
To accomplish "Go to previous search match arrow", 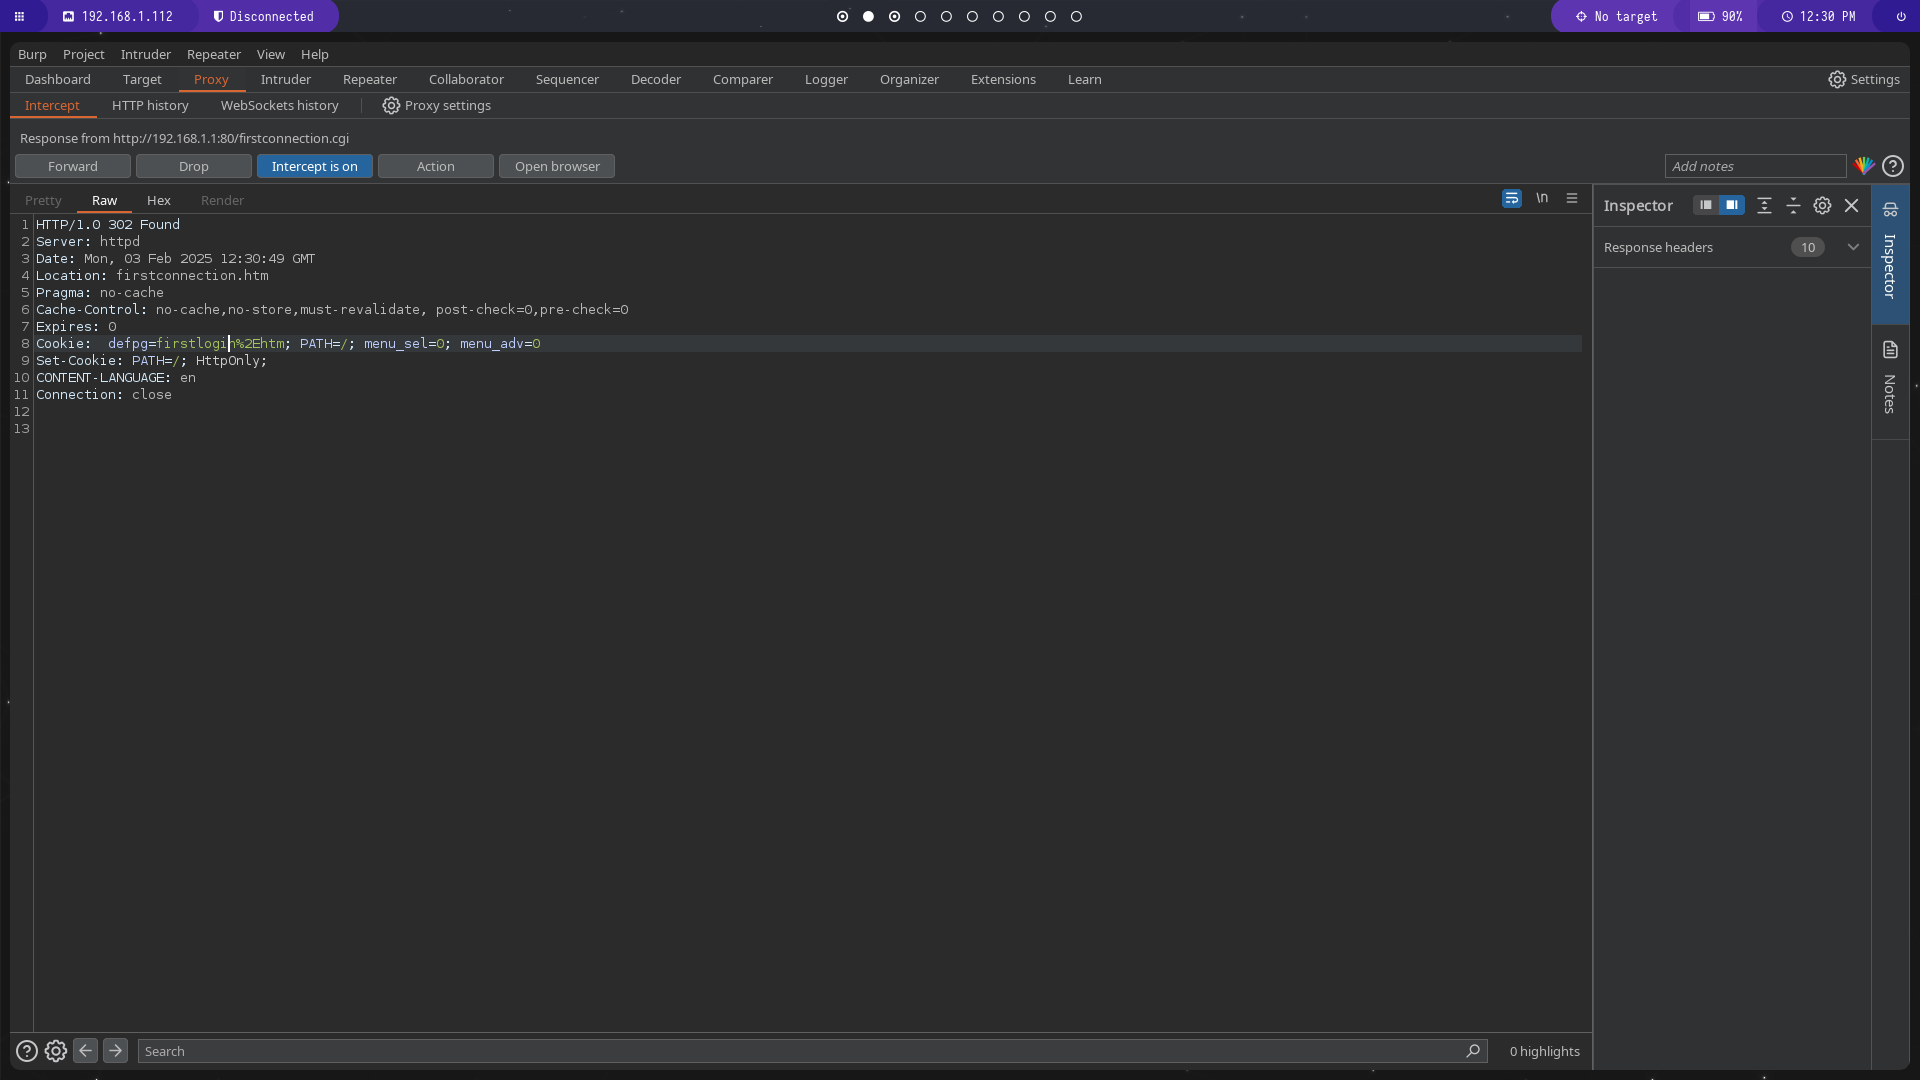I will [85, 1051].
